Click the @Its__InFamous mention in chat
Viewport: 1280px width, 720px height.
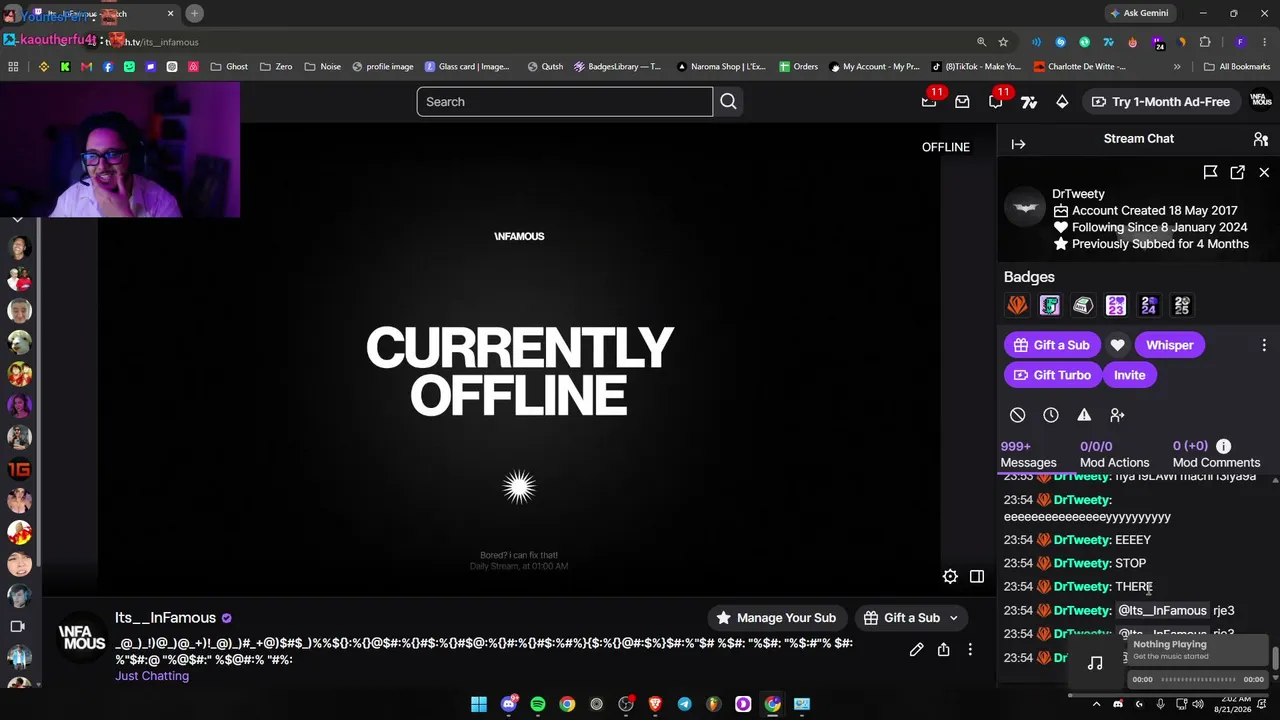1162,610
